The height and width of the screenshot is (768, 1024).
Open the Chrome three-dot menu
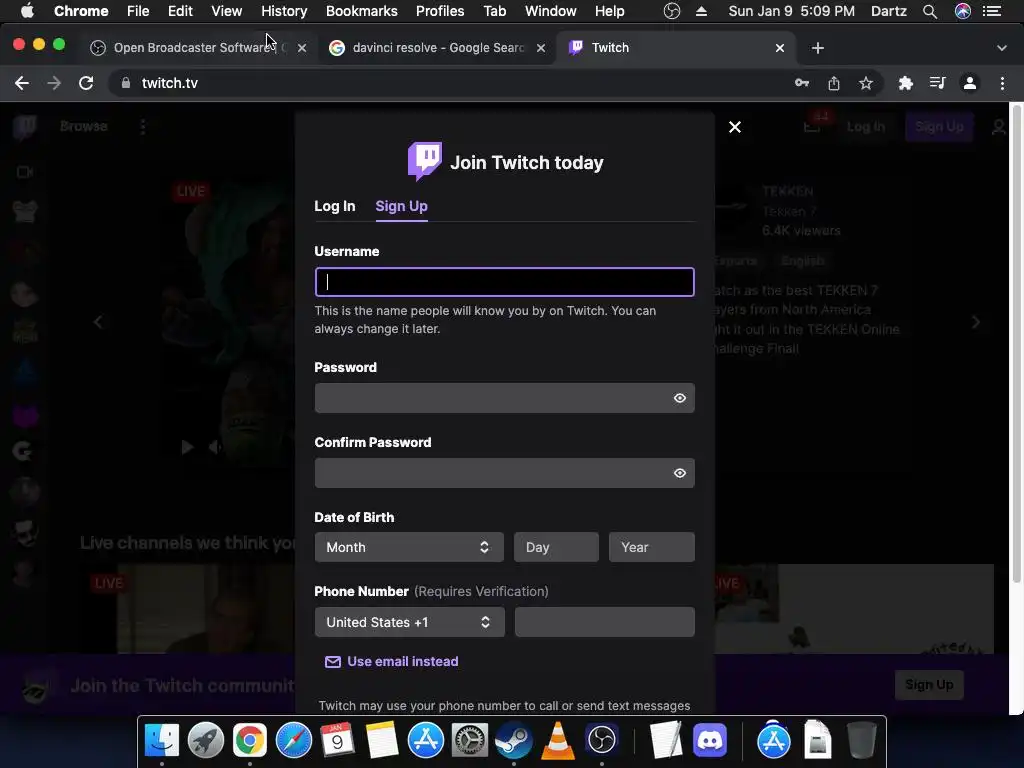pyautogui.click(x=1002, y=83)
